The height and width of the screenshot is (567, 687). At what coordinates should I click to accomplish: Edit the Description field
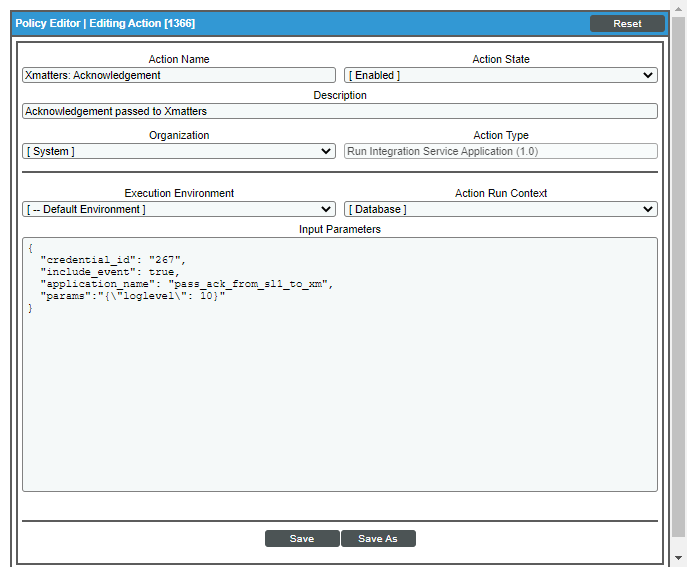click(x=340, y=111)
